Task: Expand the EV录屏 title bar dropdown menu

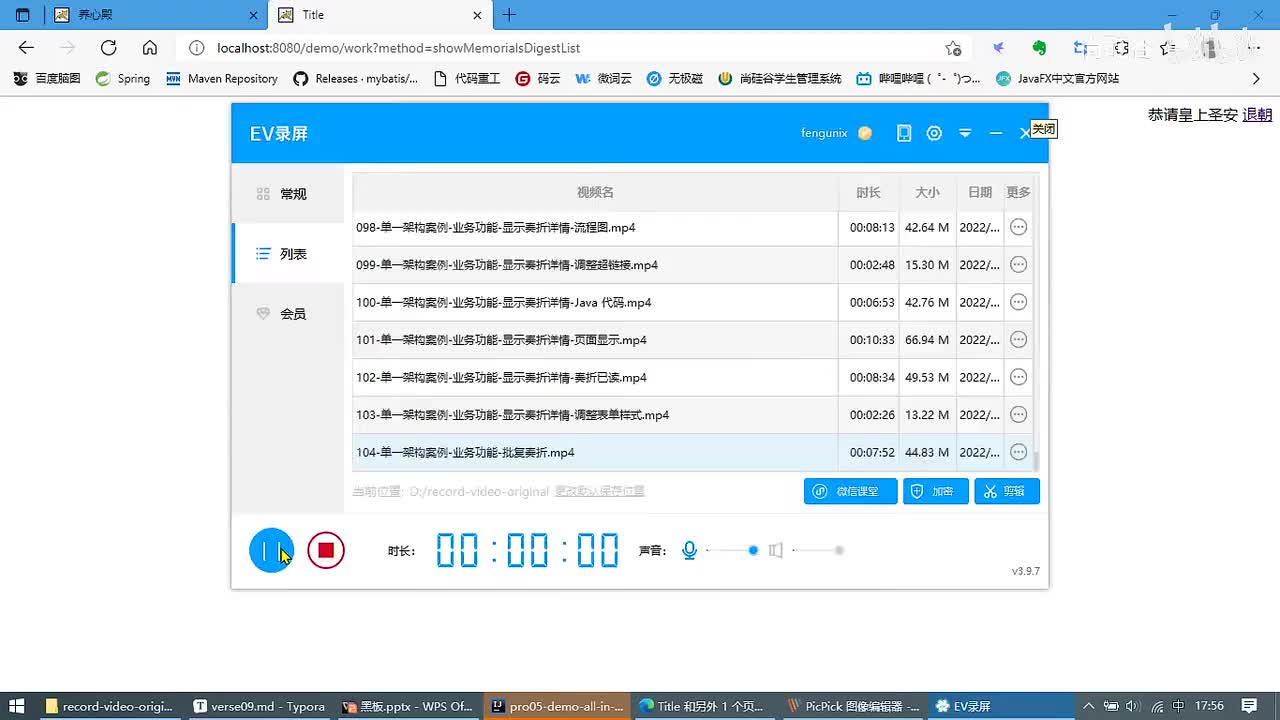Action: tap(965, 133)
